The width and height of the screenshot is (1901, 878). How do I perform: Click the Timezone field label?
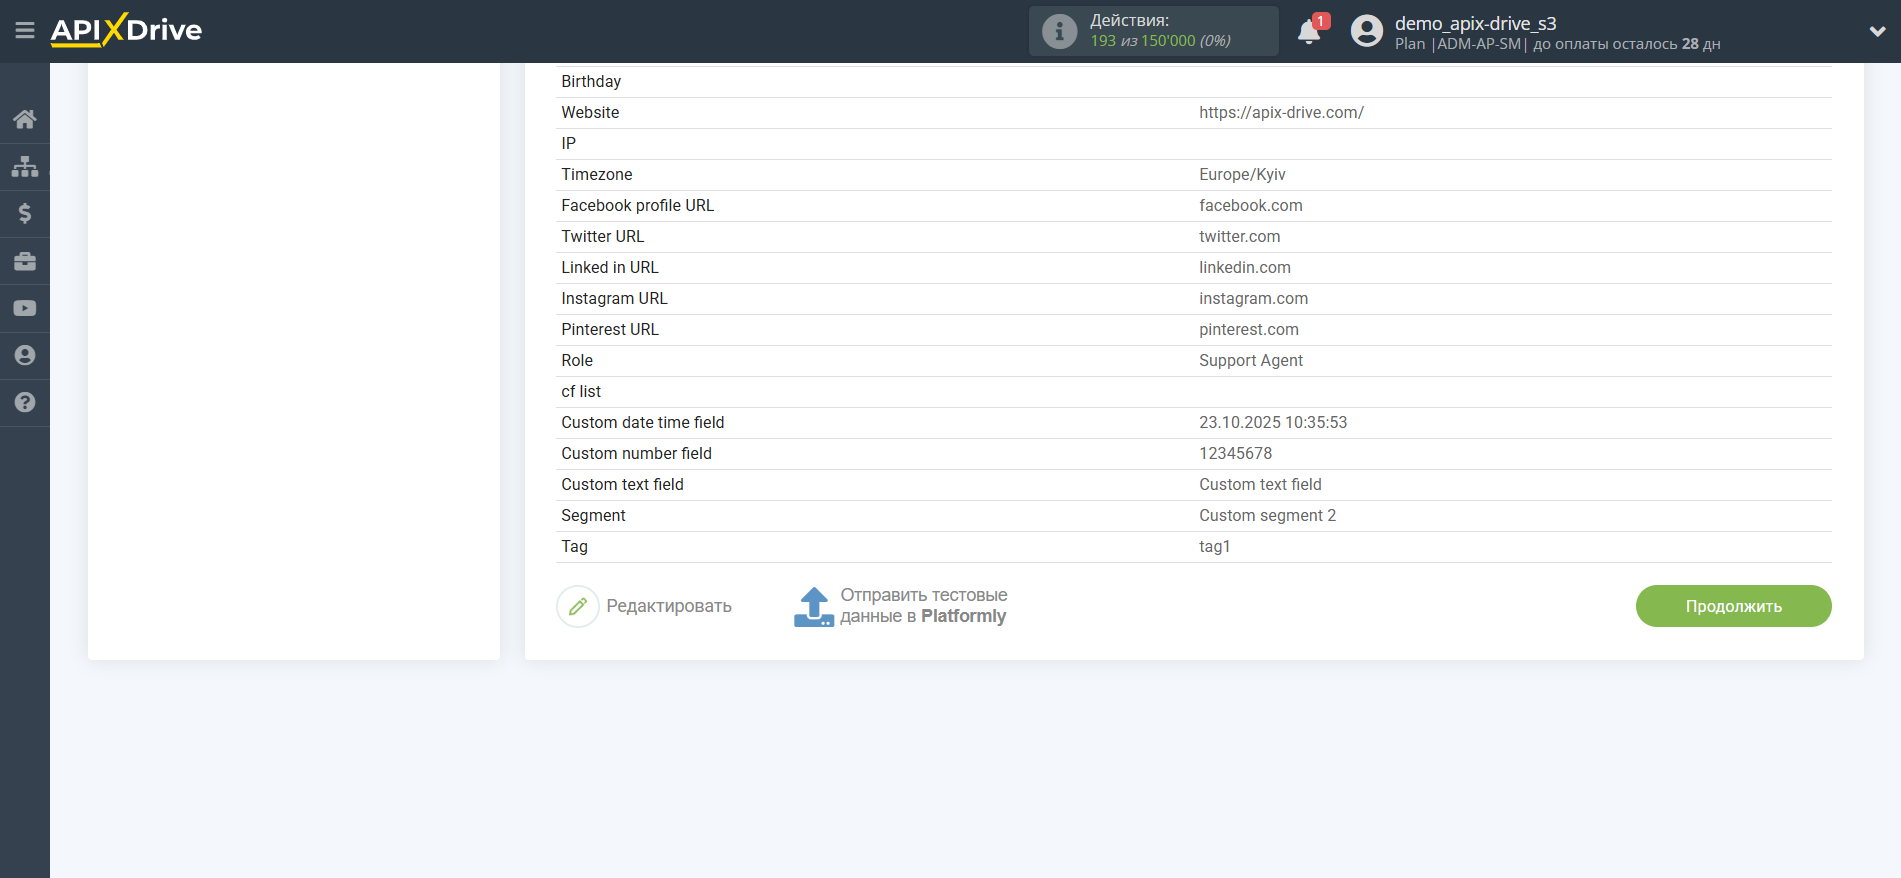(596, 175)
